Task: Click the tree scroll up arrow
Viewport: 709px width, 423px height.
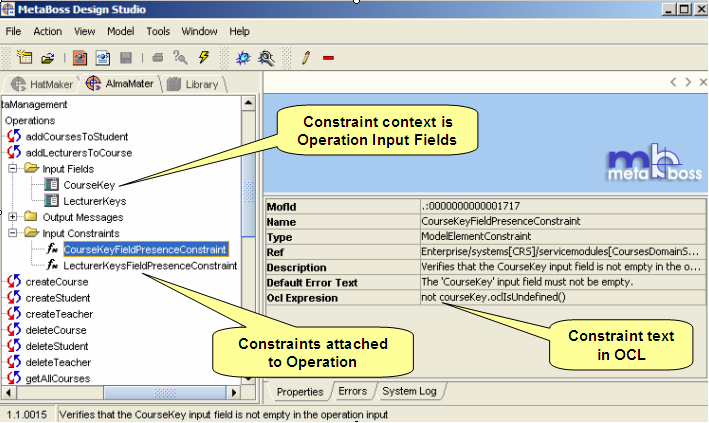Action: pos(248,103)
